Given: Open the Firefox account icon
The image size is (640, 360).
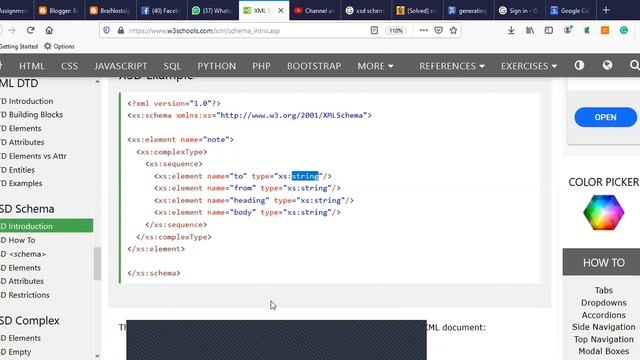Looking at the screenshot, I should pyautogui.click(x=568, y=30).
